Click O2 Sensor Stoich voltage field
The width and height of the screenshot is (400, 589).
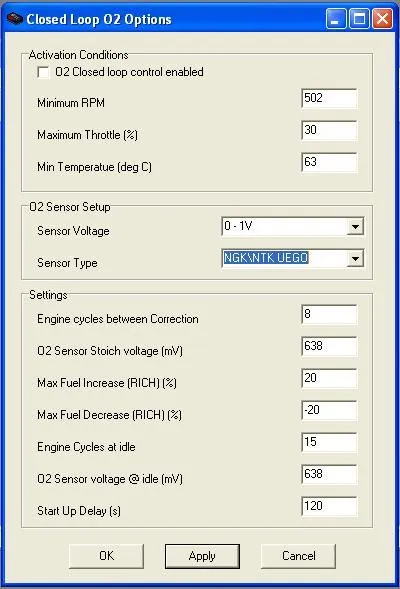tap(329, 346)
